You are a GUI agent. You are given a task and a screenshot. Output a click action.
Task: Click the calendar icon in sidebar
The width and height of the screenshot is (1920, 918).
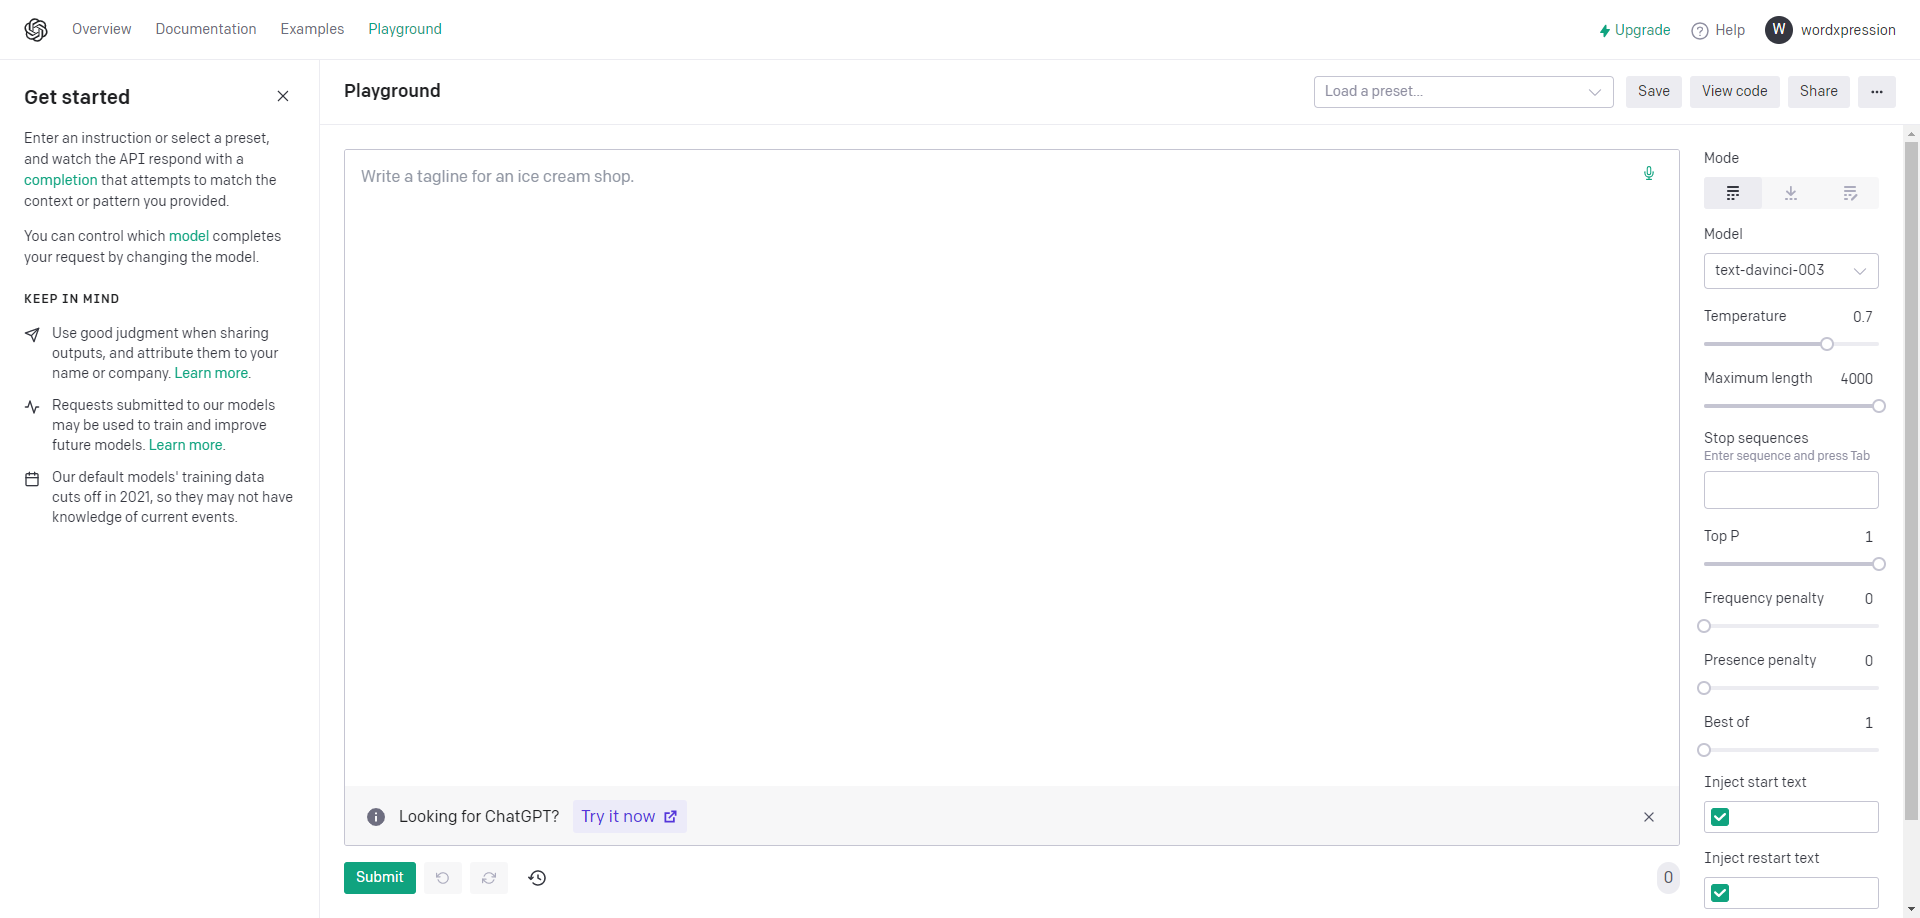(x=32, y=479)
